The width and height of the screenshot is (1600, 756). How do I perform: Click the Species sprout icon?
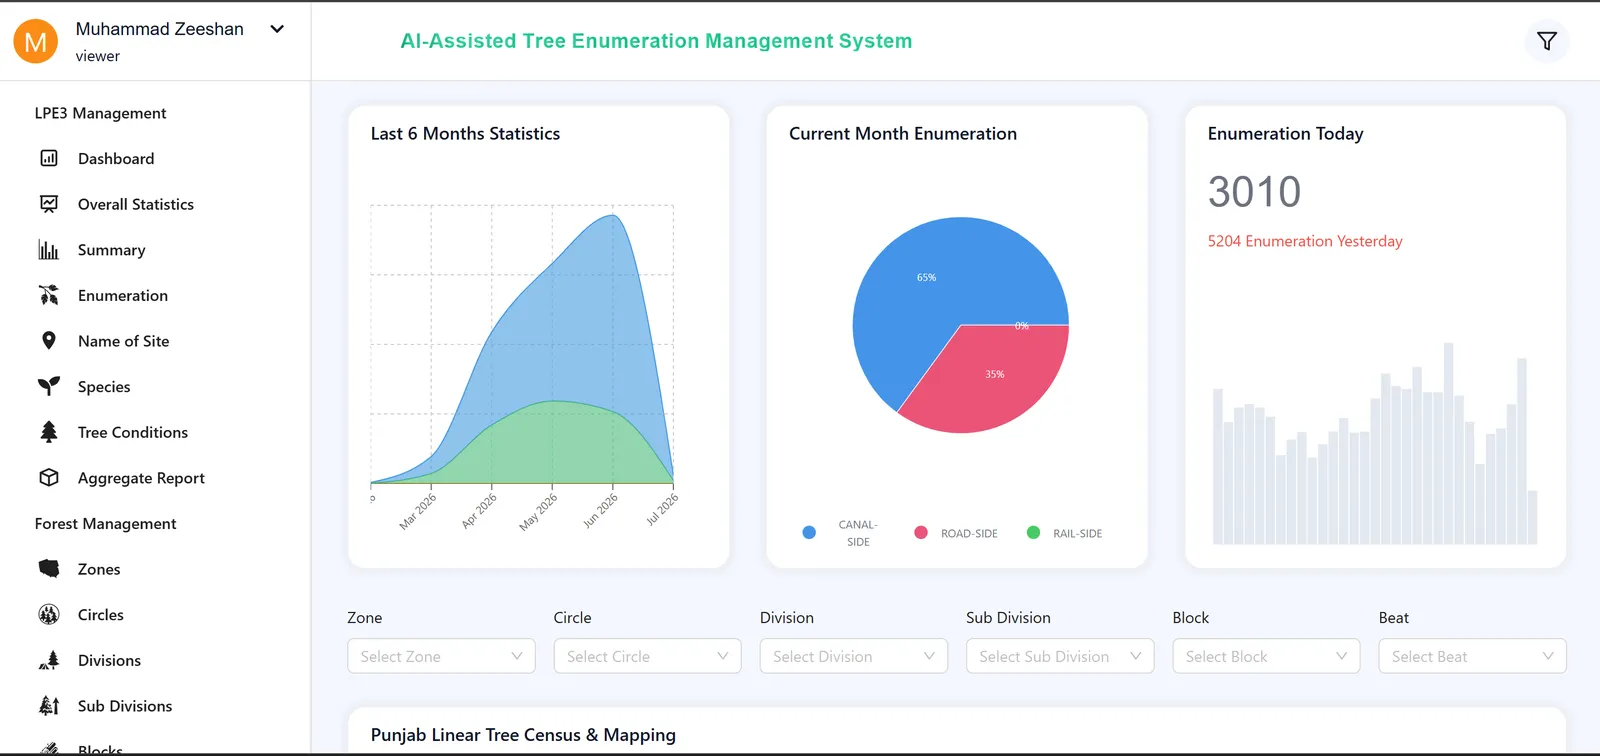point(48,386)
